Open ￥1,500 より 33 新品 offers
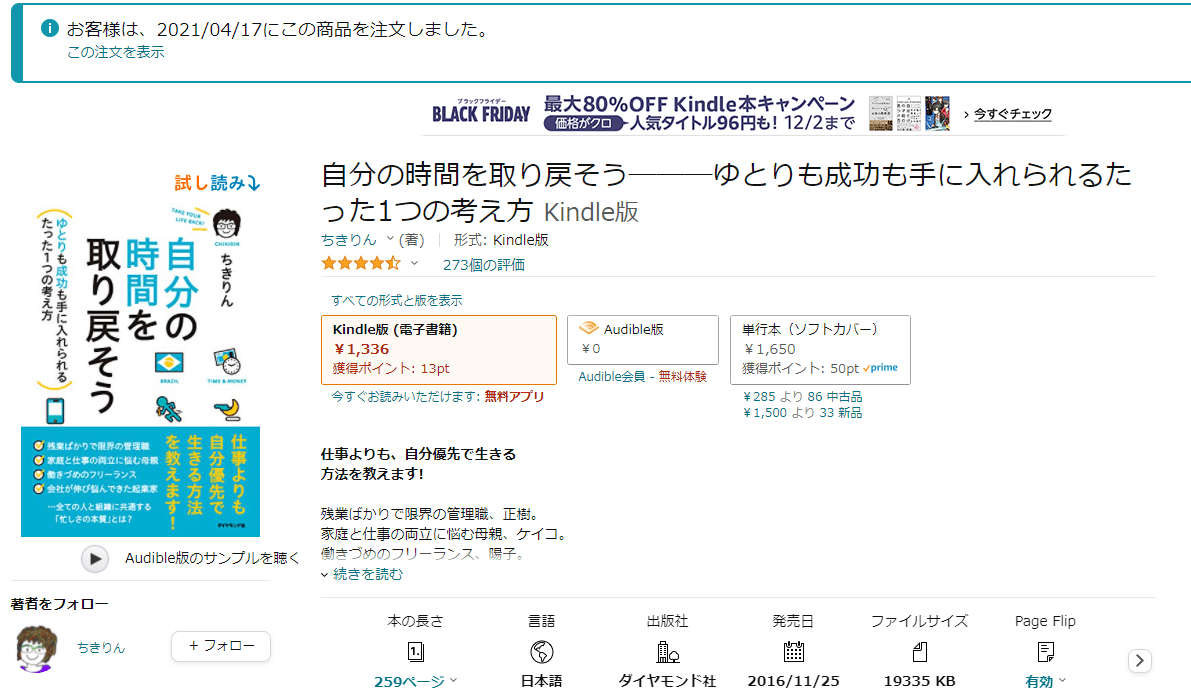 coord(802,413)
